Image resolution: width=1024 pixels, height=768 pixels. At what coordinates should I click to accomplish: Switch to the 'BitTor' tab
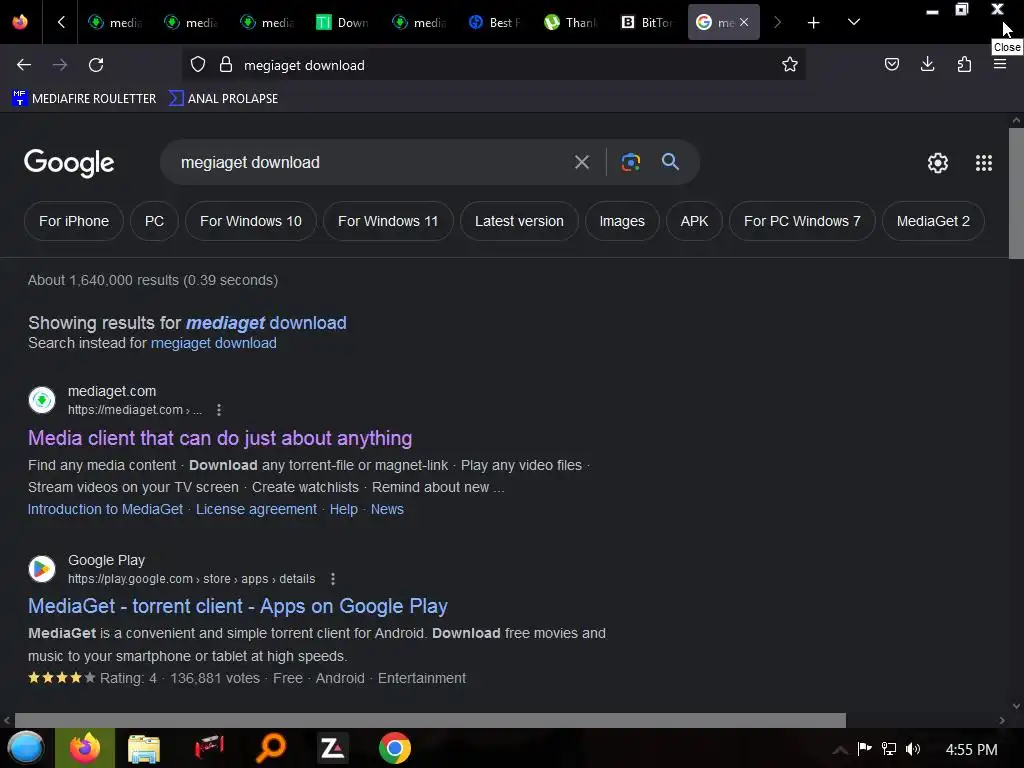tap(646, 22)
